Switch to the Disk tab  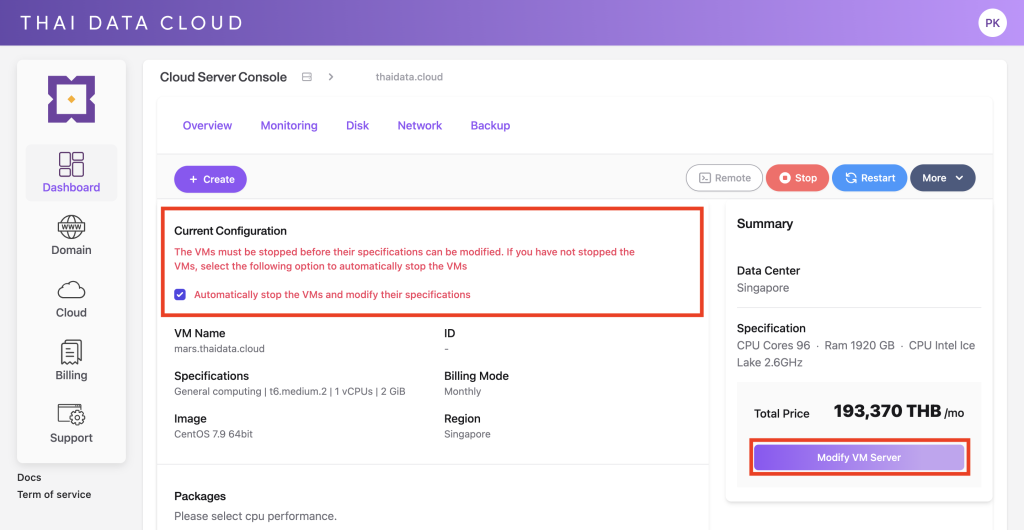click(x=357, y=126)
